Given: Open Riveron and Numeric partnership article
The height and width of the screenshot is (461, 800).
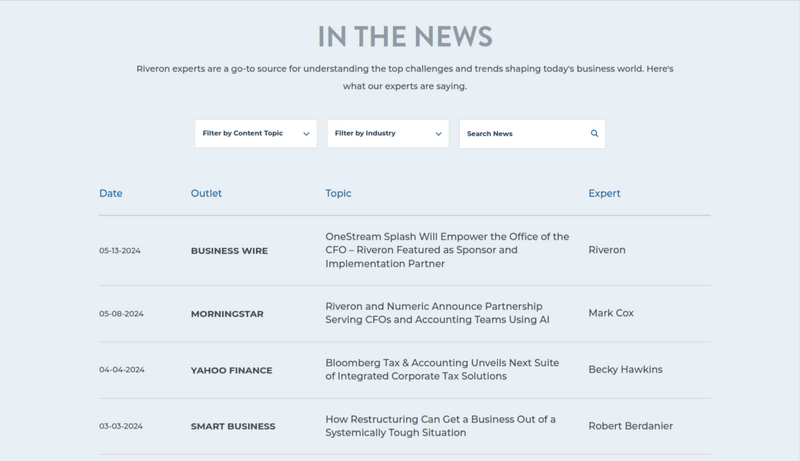Looking at the screenshot, I should pos(434,313).
